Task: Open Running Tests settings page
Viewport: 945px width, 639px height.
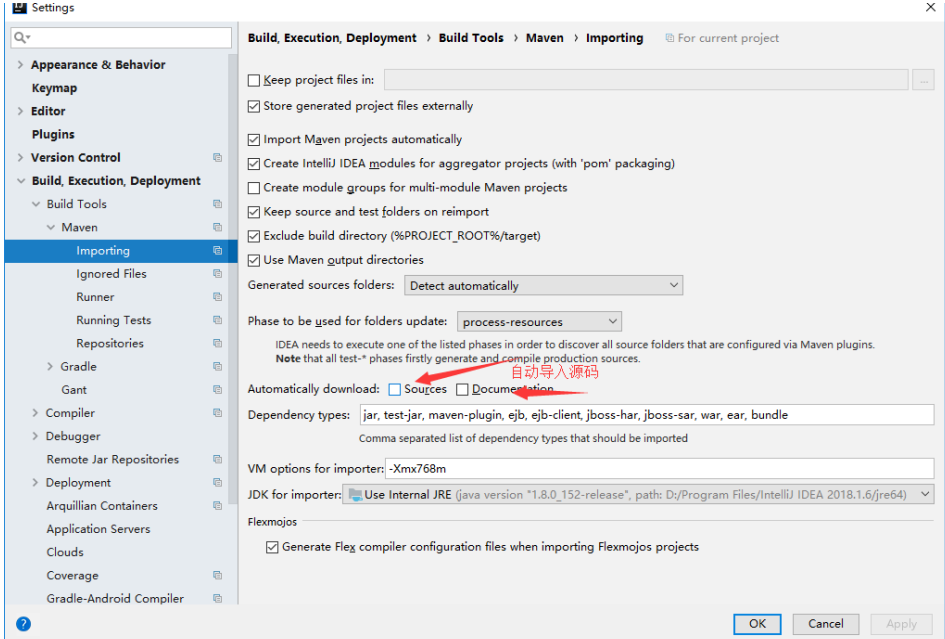Action: (114, 320)
